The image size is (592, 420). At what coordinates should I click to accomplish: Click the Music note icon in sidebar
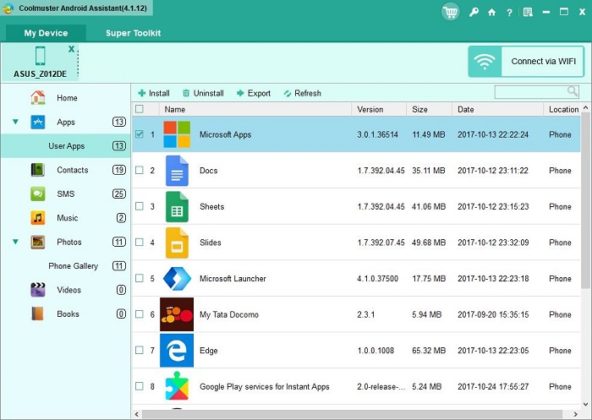(37, 218)
